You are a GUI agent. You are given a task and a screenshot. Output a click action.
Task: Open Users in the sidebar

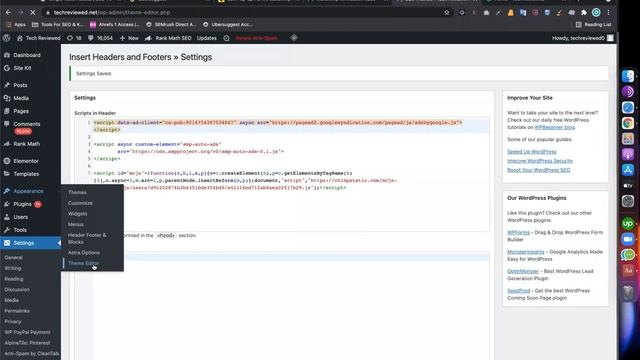tap(20, 217)
